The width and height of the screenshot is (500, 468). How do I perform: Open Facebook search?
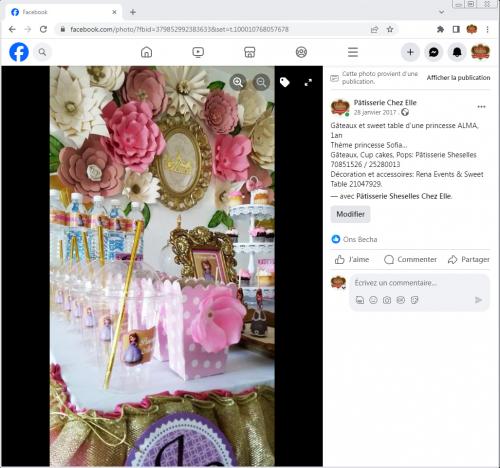pos(42,52)
